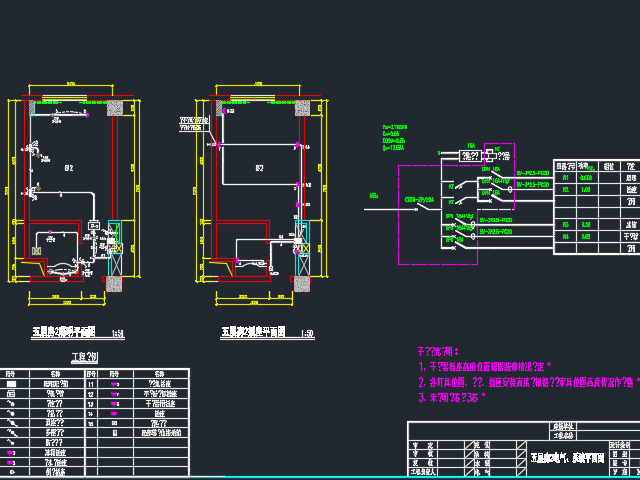Select the hatched column at left plan's top-right corner
640x480 pixels.
click(115, 106)
